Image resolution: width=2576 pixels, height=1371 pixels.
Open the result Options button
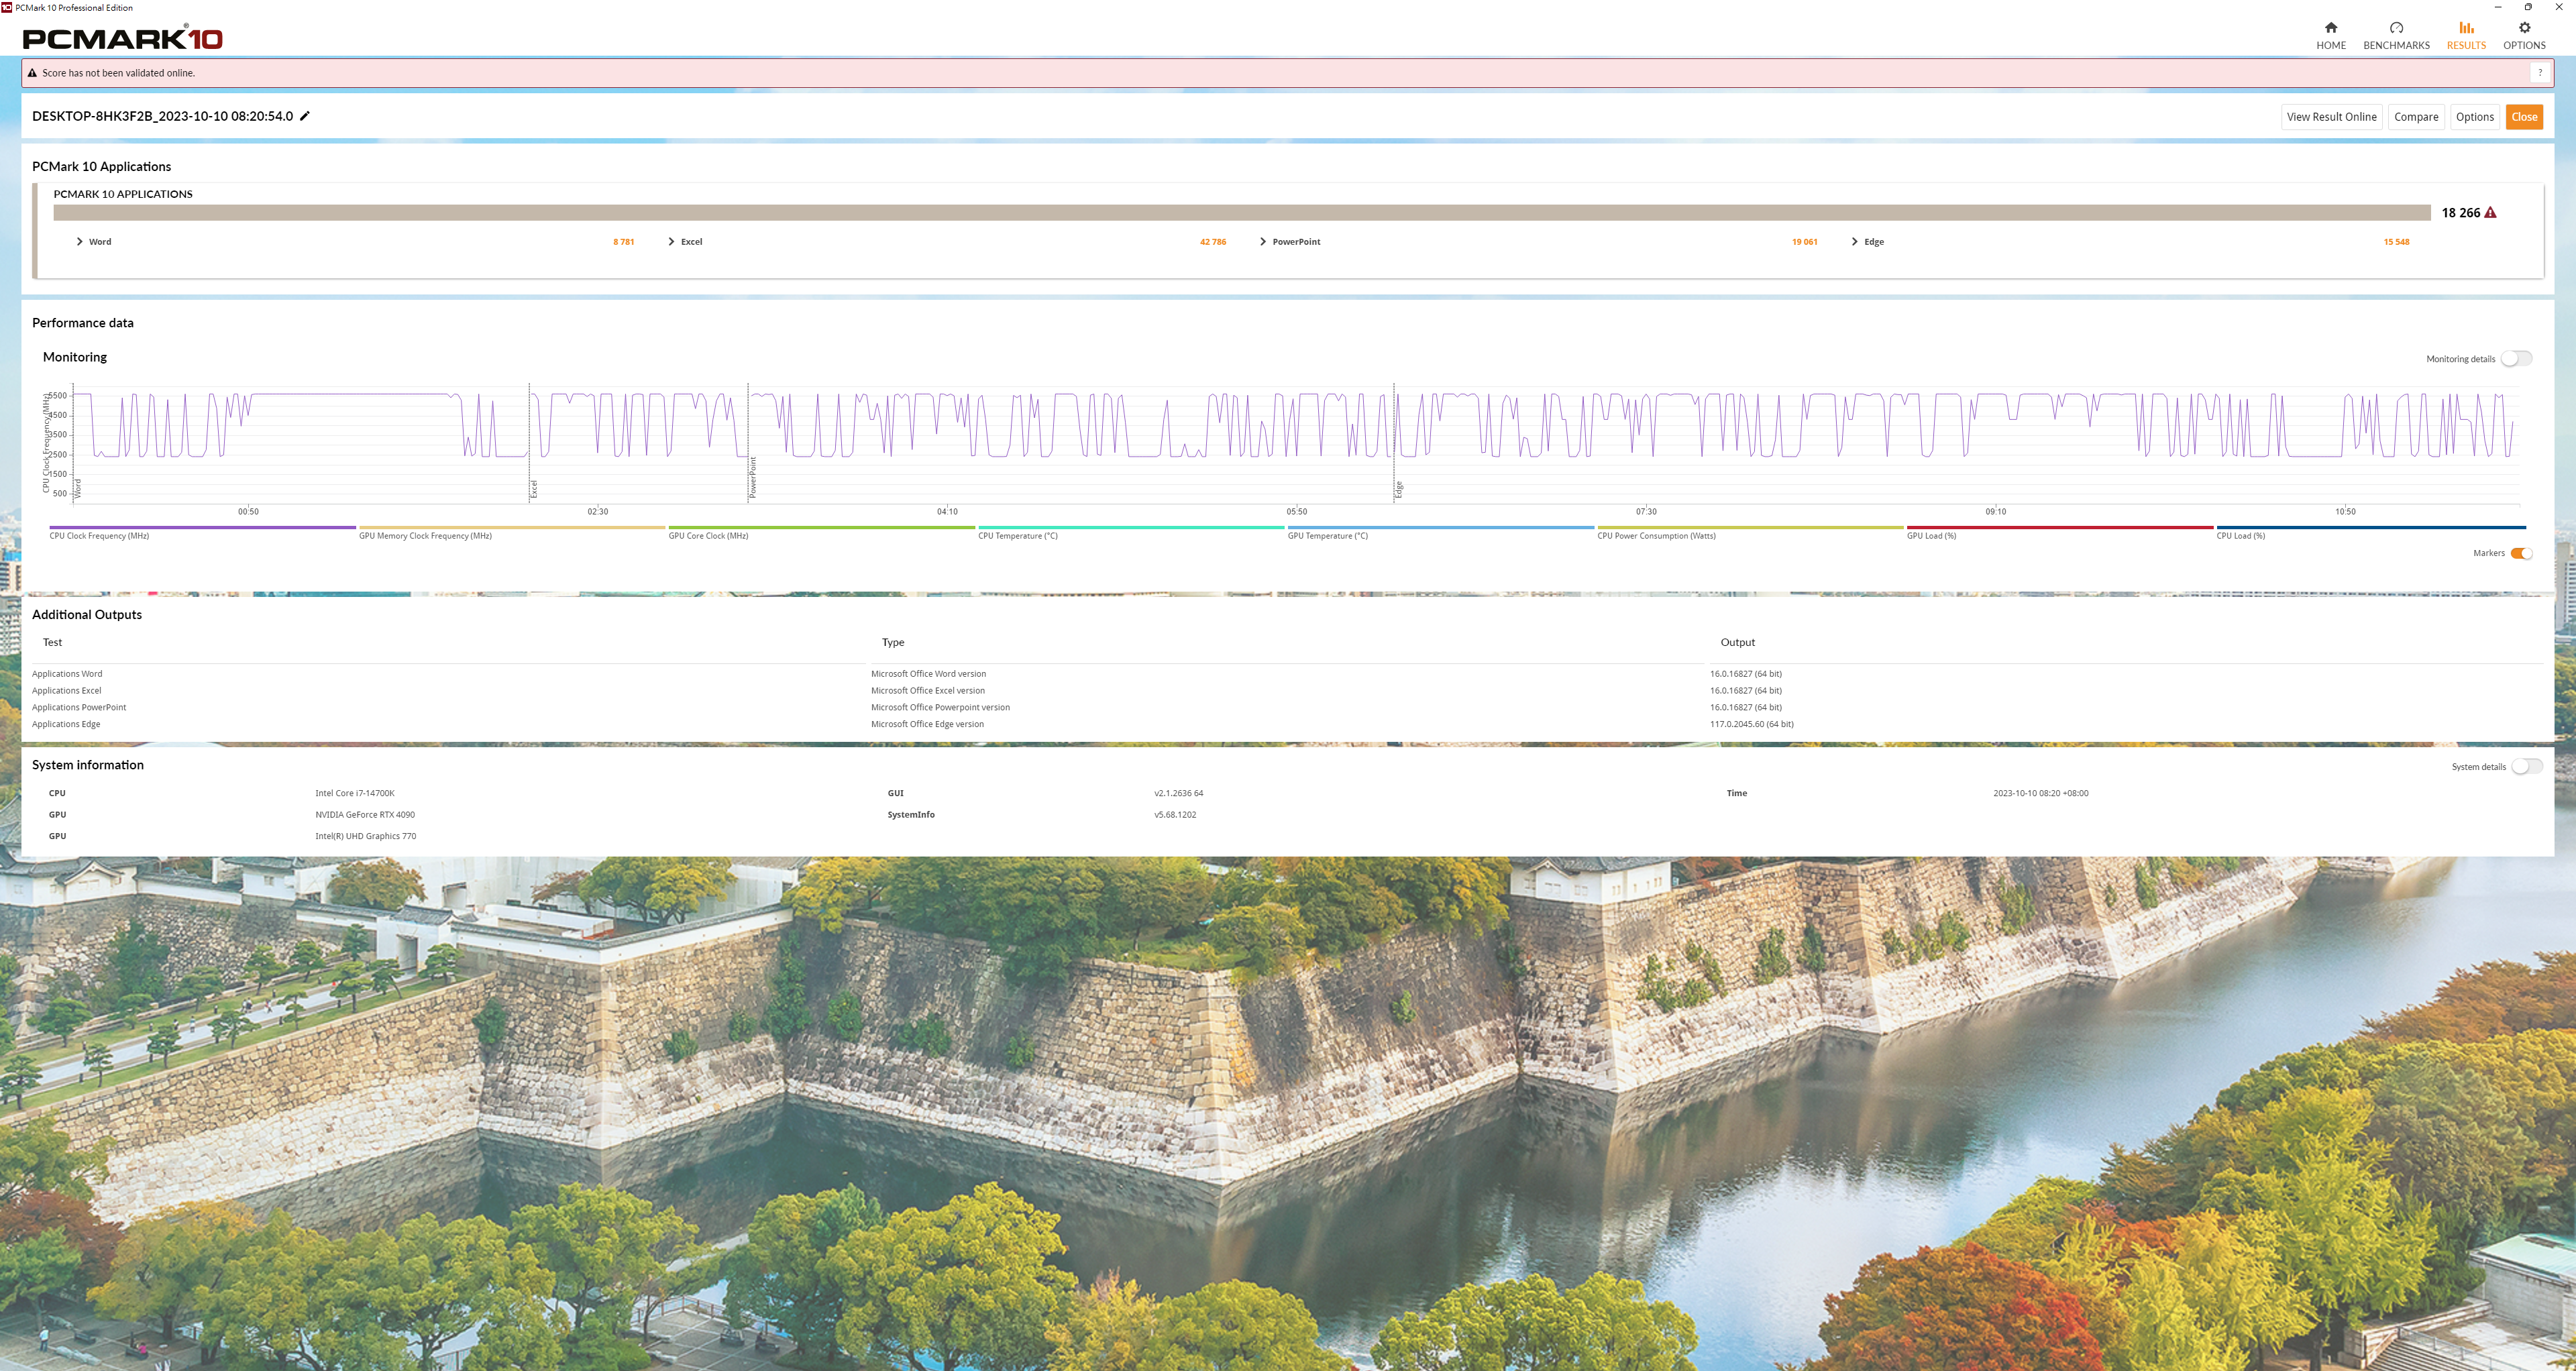[2474, 117]
